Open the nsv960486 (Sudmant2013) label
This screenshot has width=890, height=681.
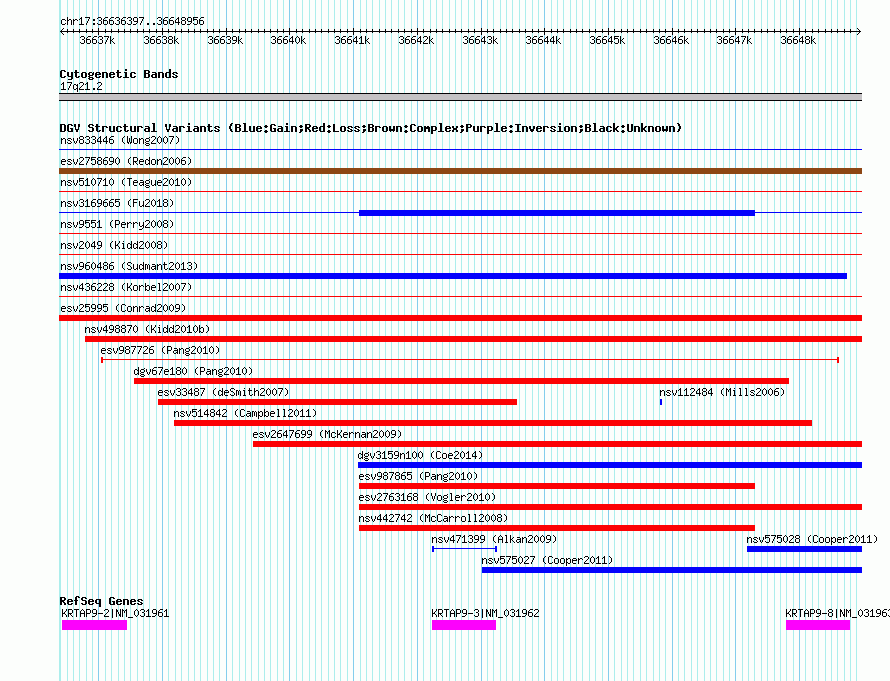click(x=129, y=266)
